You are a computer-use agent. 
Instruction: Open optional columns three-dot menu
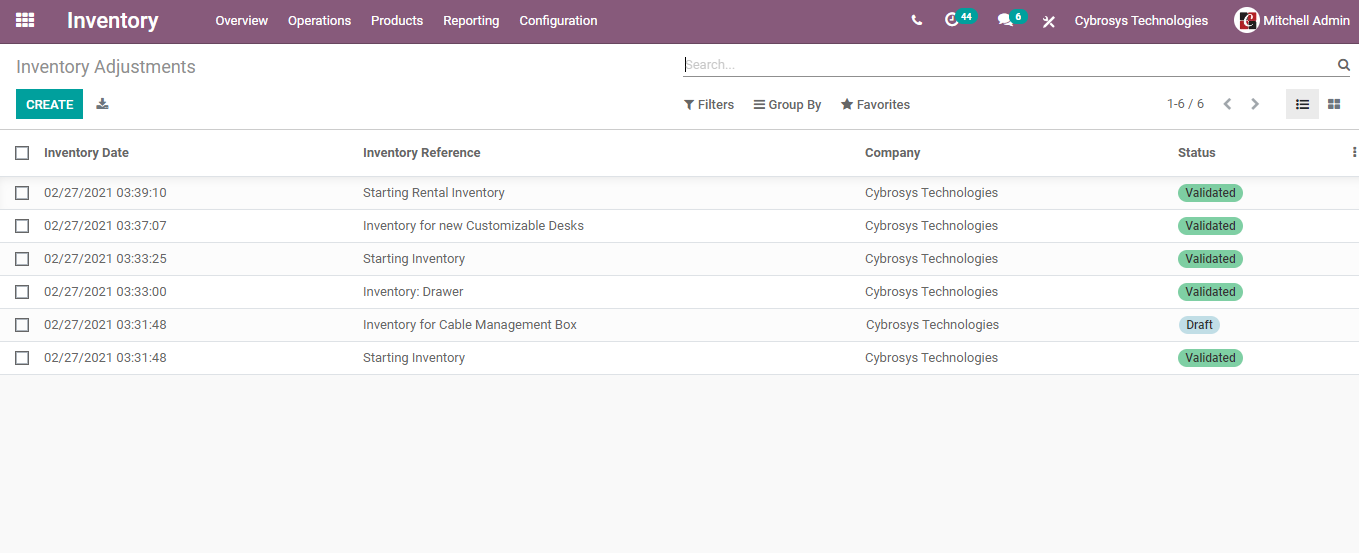point(1354,153)
